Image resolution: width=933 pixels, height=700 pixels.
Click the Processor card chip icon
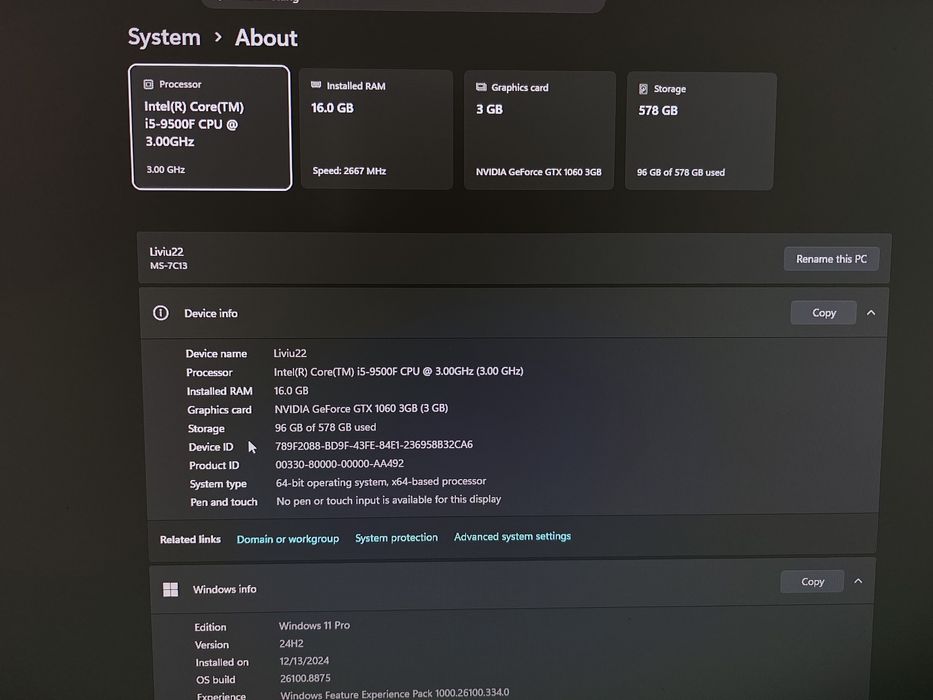pyautogui.click(x=148, y=85)
